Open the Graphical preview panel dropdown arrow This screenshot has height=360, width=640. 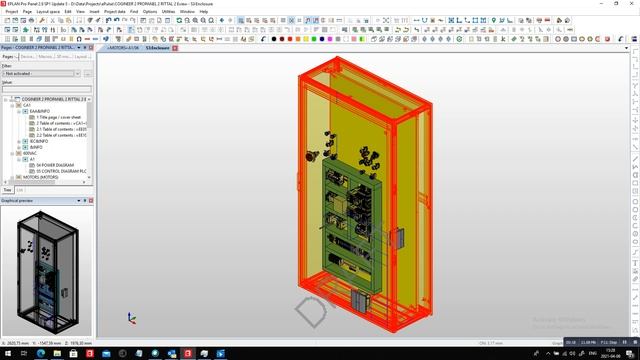click(x=79, y=201)
